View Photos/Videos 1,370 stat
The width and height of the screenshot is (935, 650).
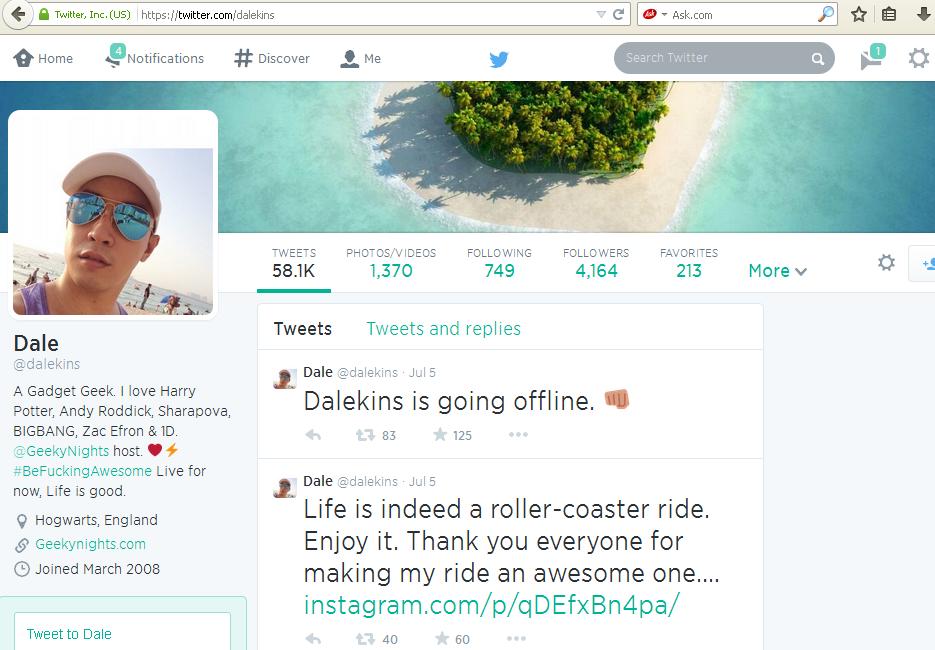click(x=391, y=264)
